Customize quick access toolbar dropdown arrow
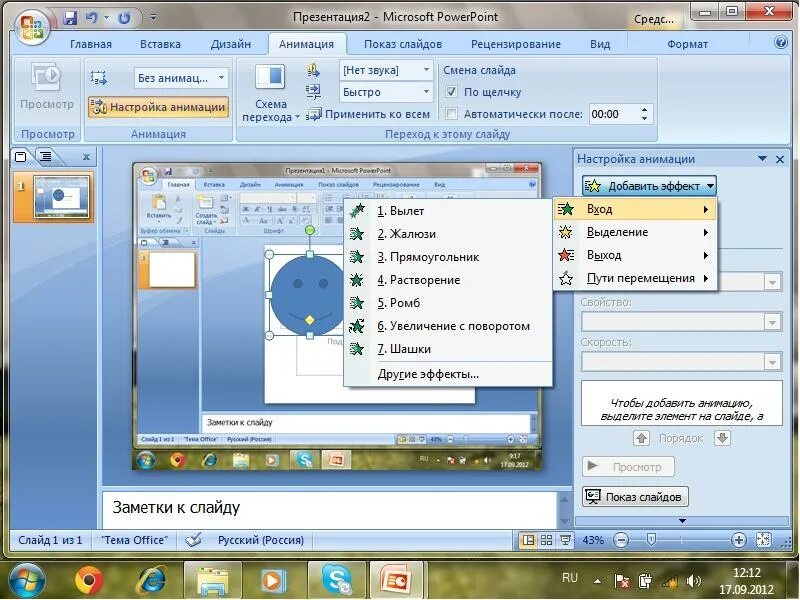Screen dimensions: 800x600 point(153,18)
